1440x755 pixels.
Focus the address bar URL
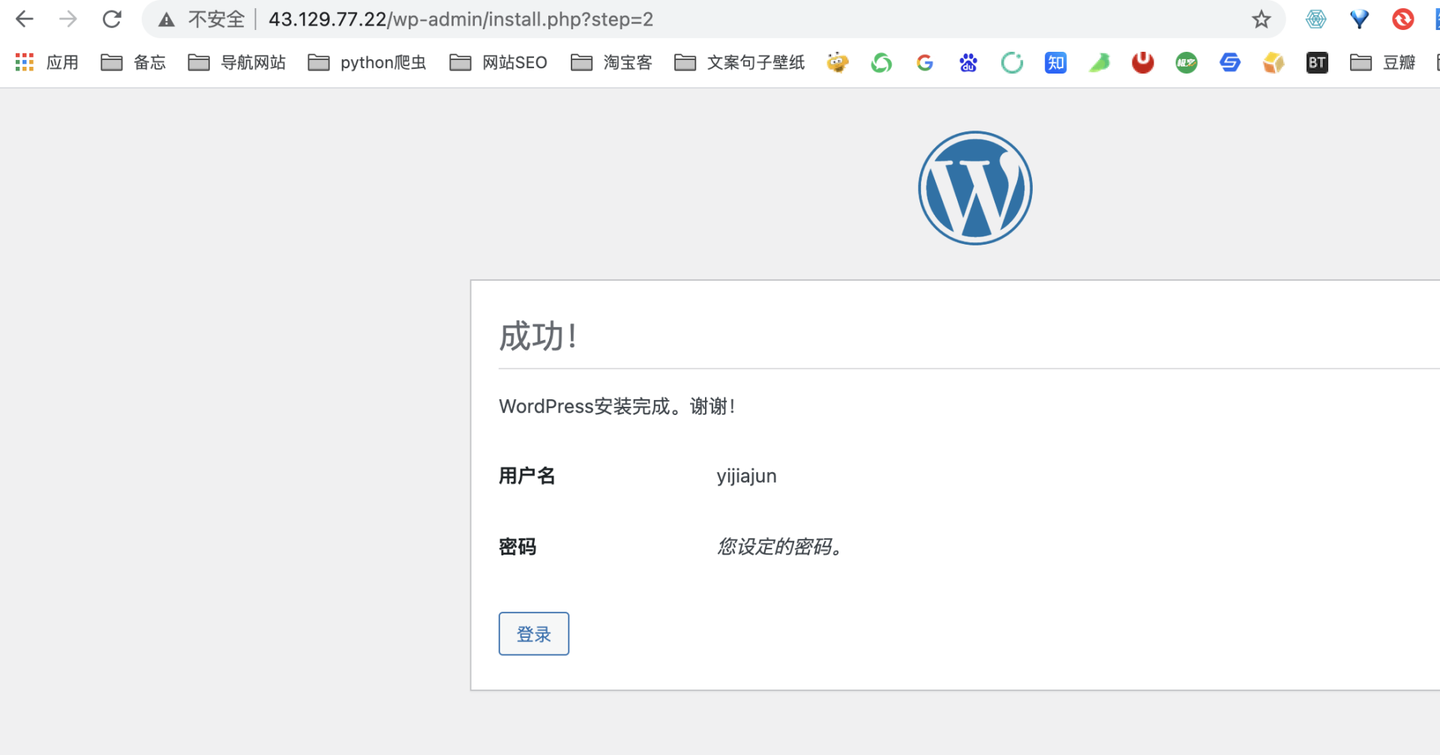pos(461,19)
